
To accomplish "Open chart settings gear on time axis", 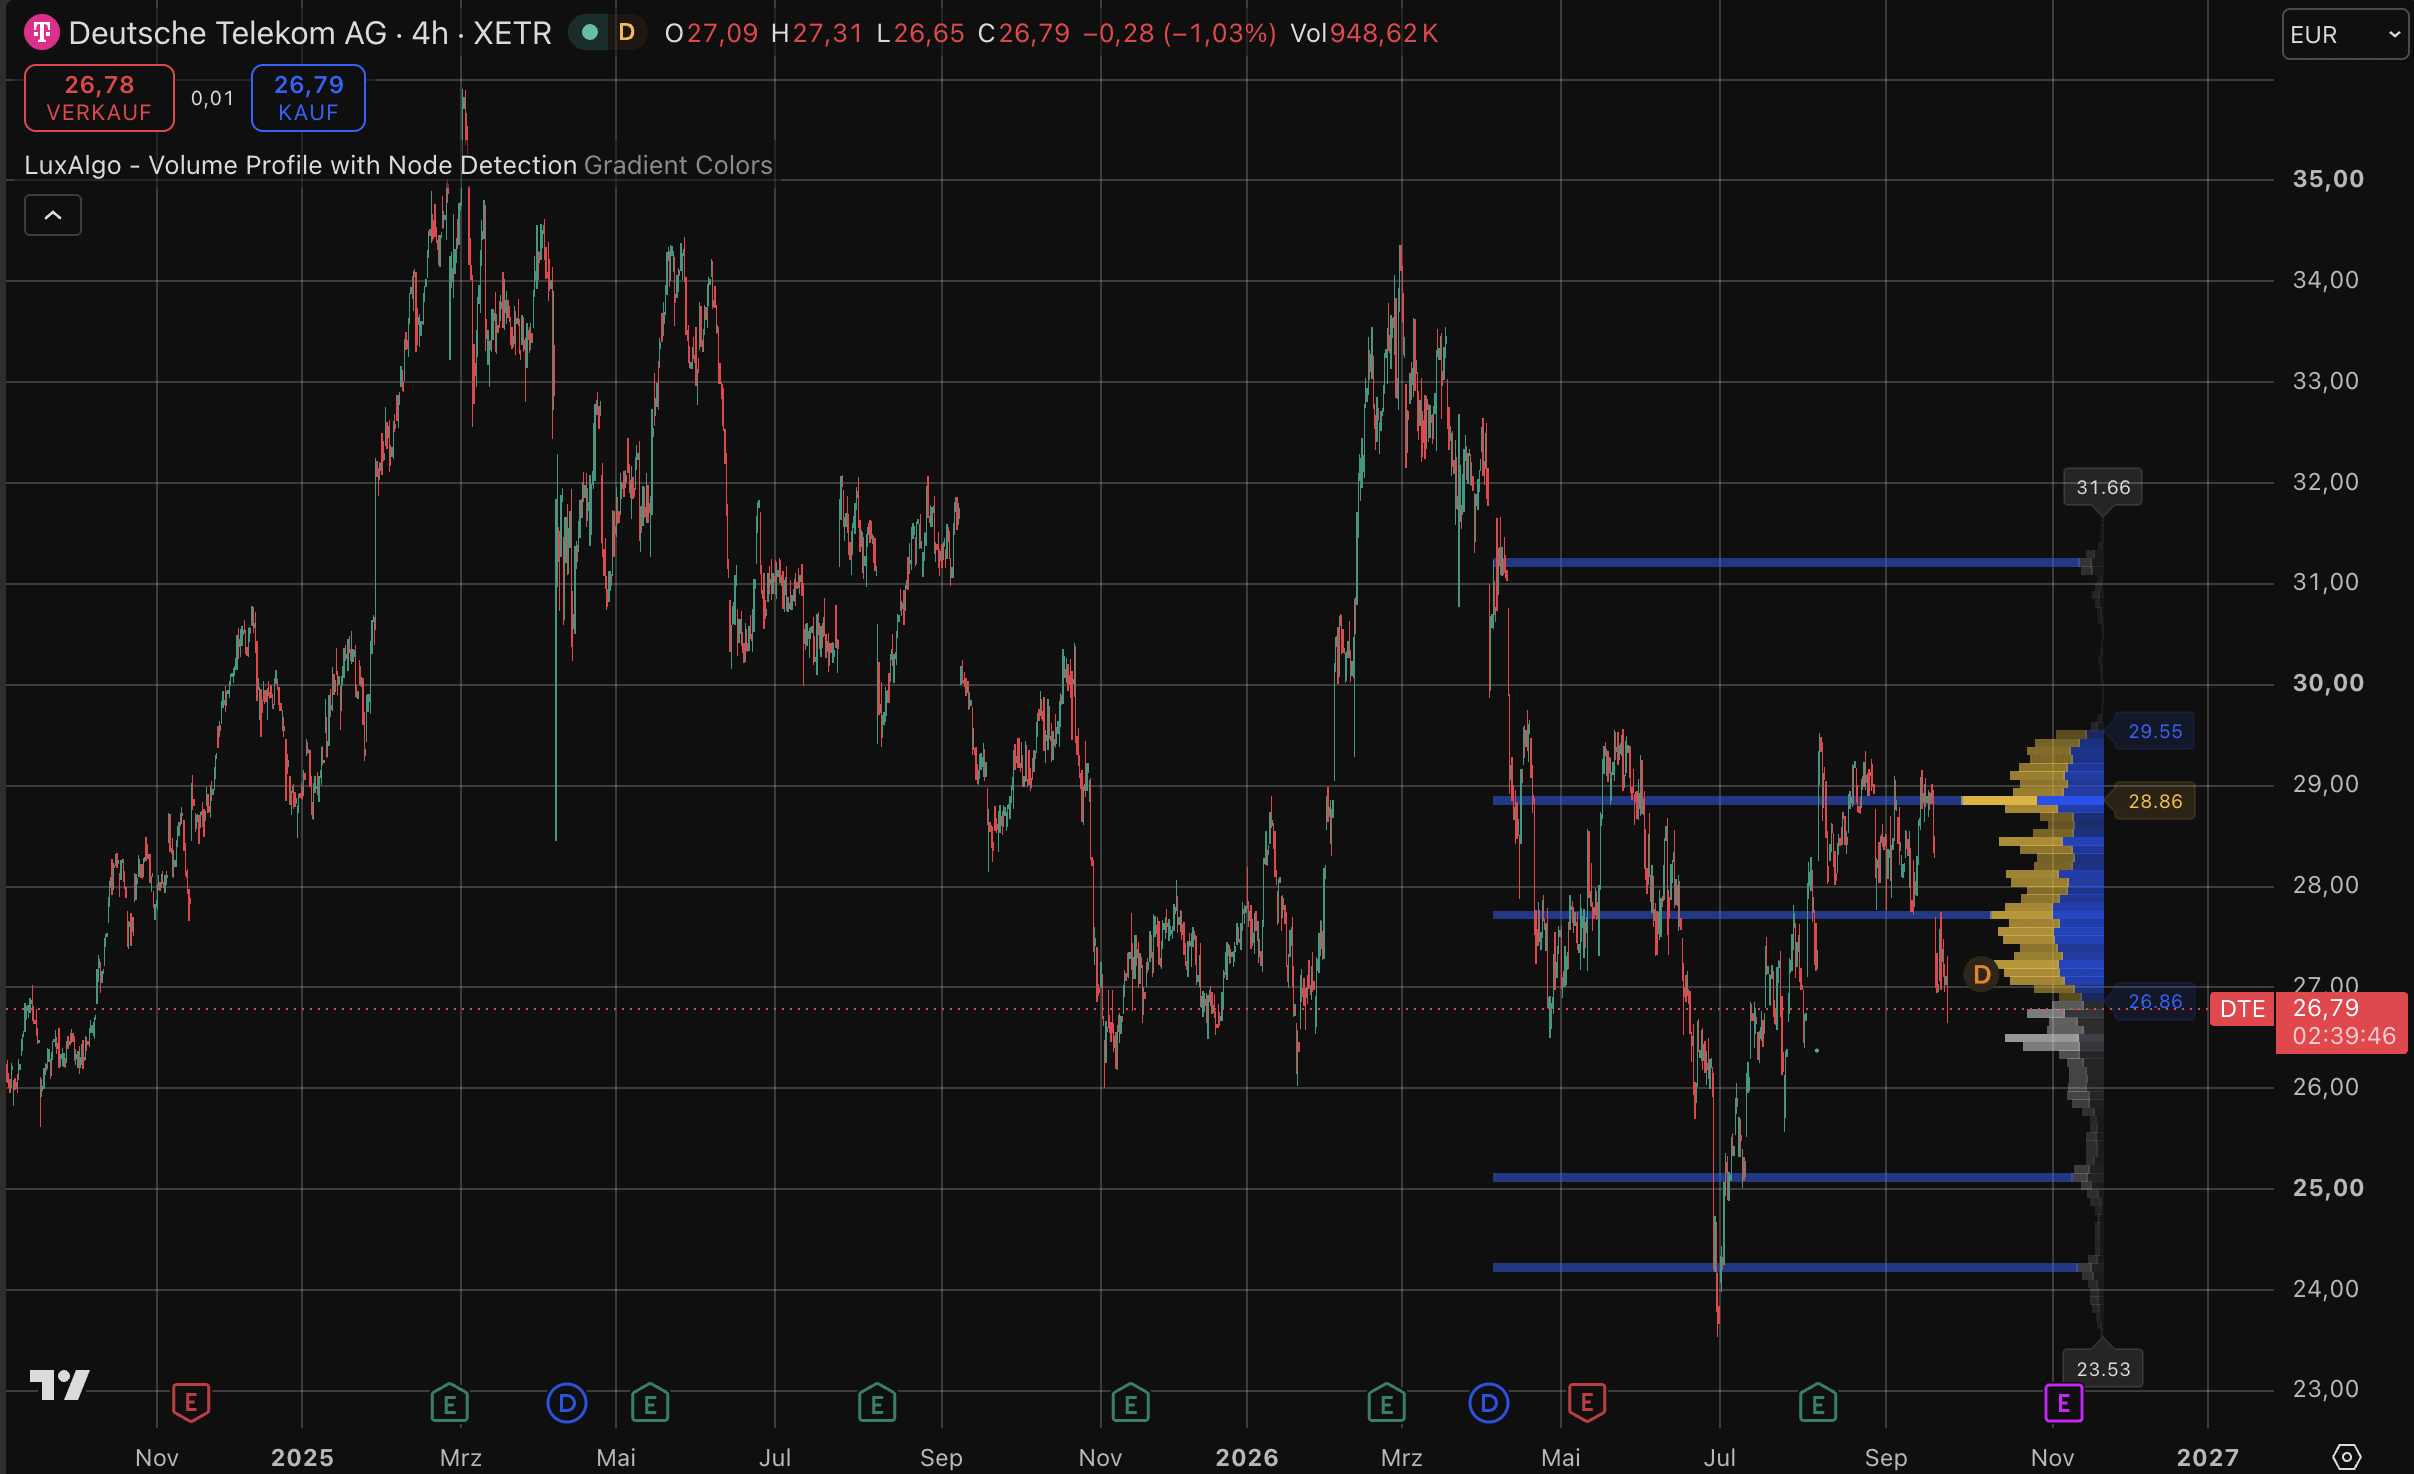I will (x=2346, y=1457).
